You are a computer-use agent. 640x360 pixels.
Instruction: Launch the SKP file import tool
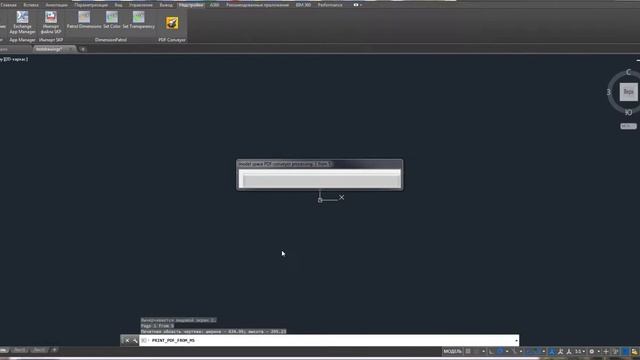(51, 22)
